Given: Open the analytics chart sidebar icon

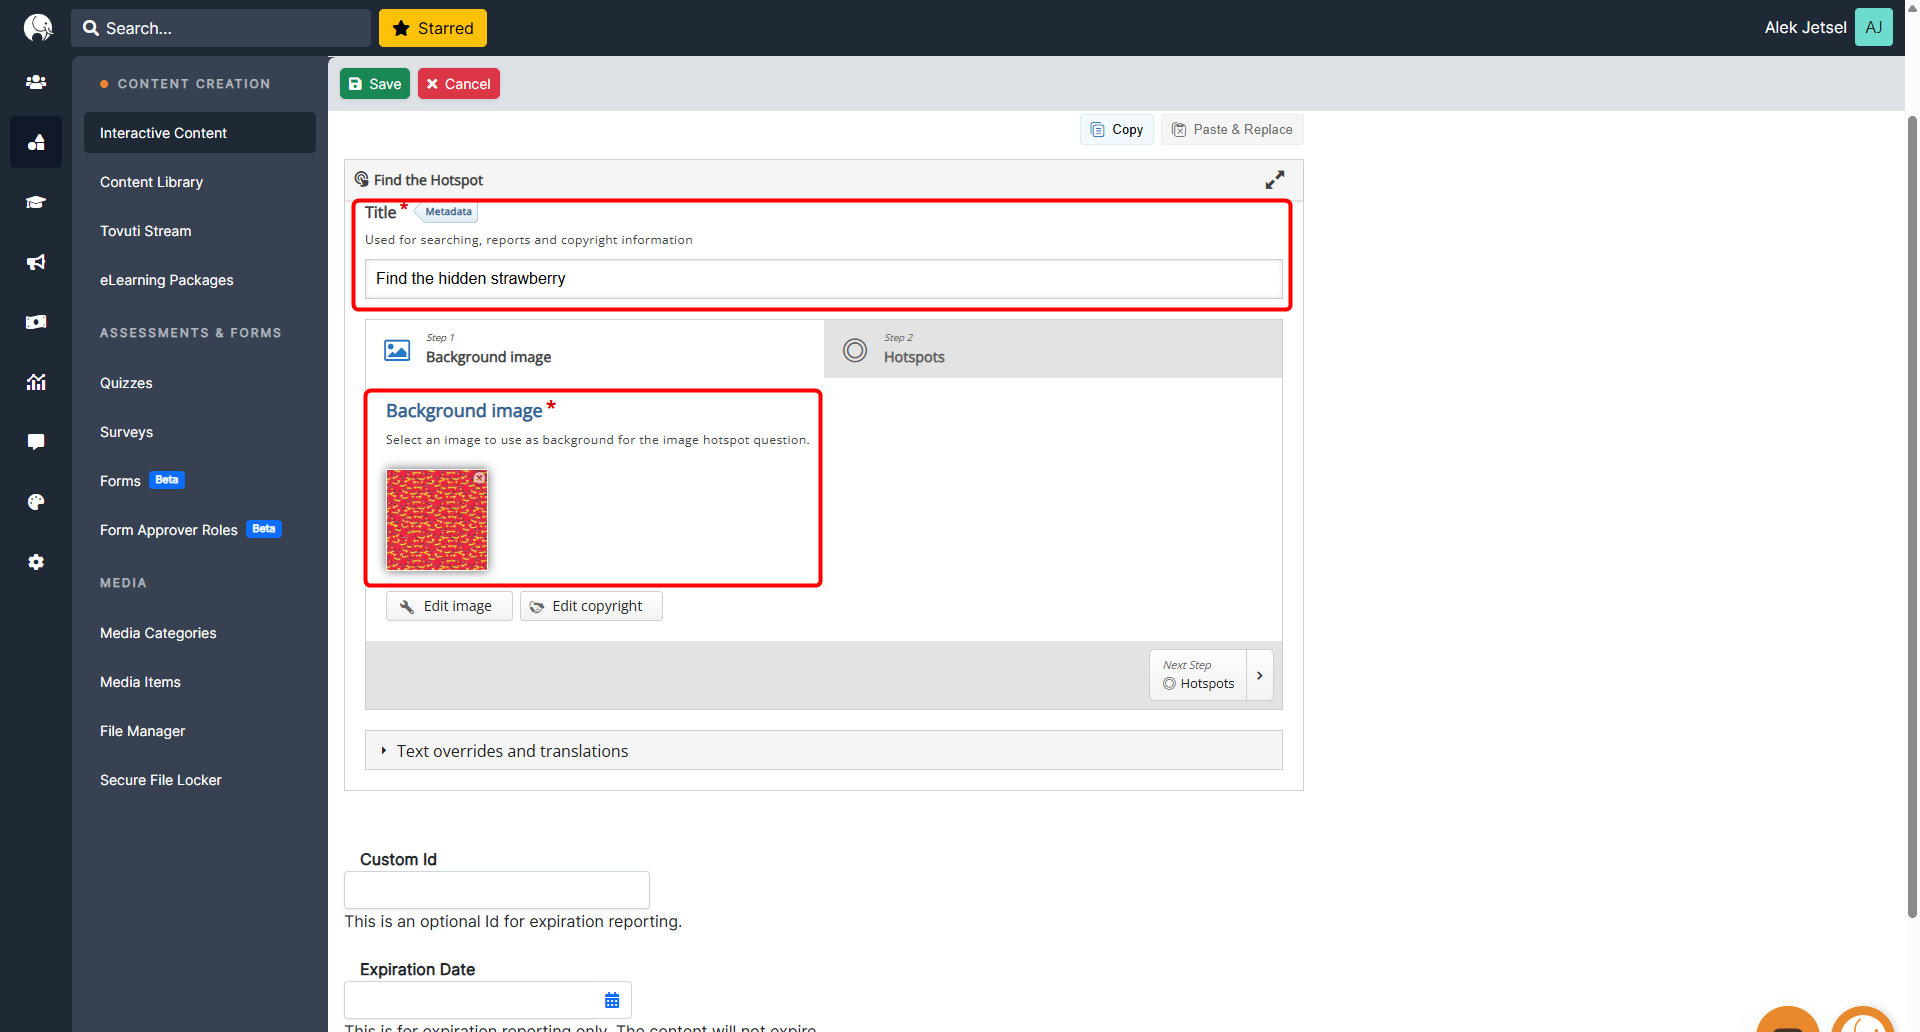Looking at the screenshot, I should 36,382.
